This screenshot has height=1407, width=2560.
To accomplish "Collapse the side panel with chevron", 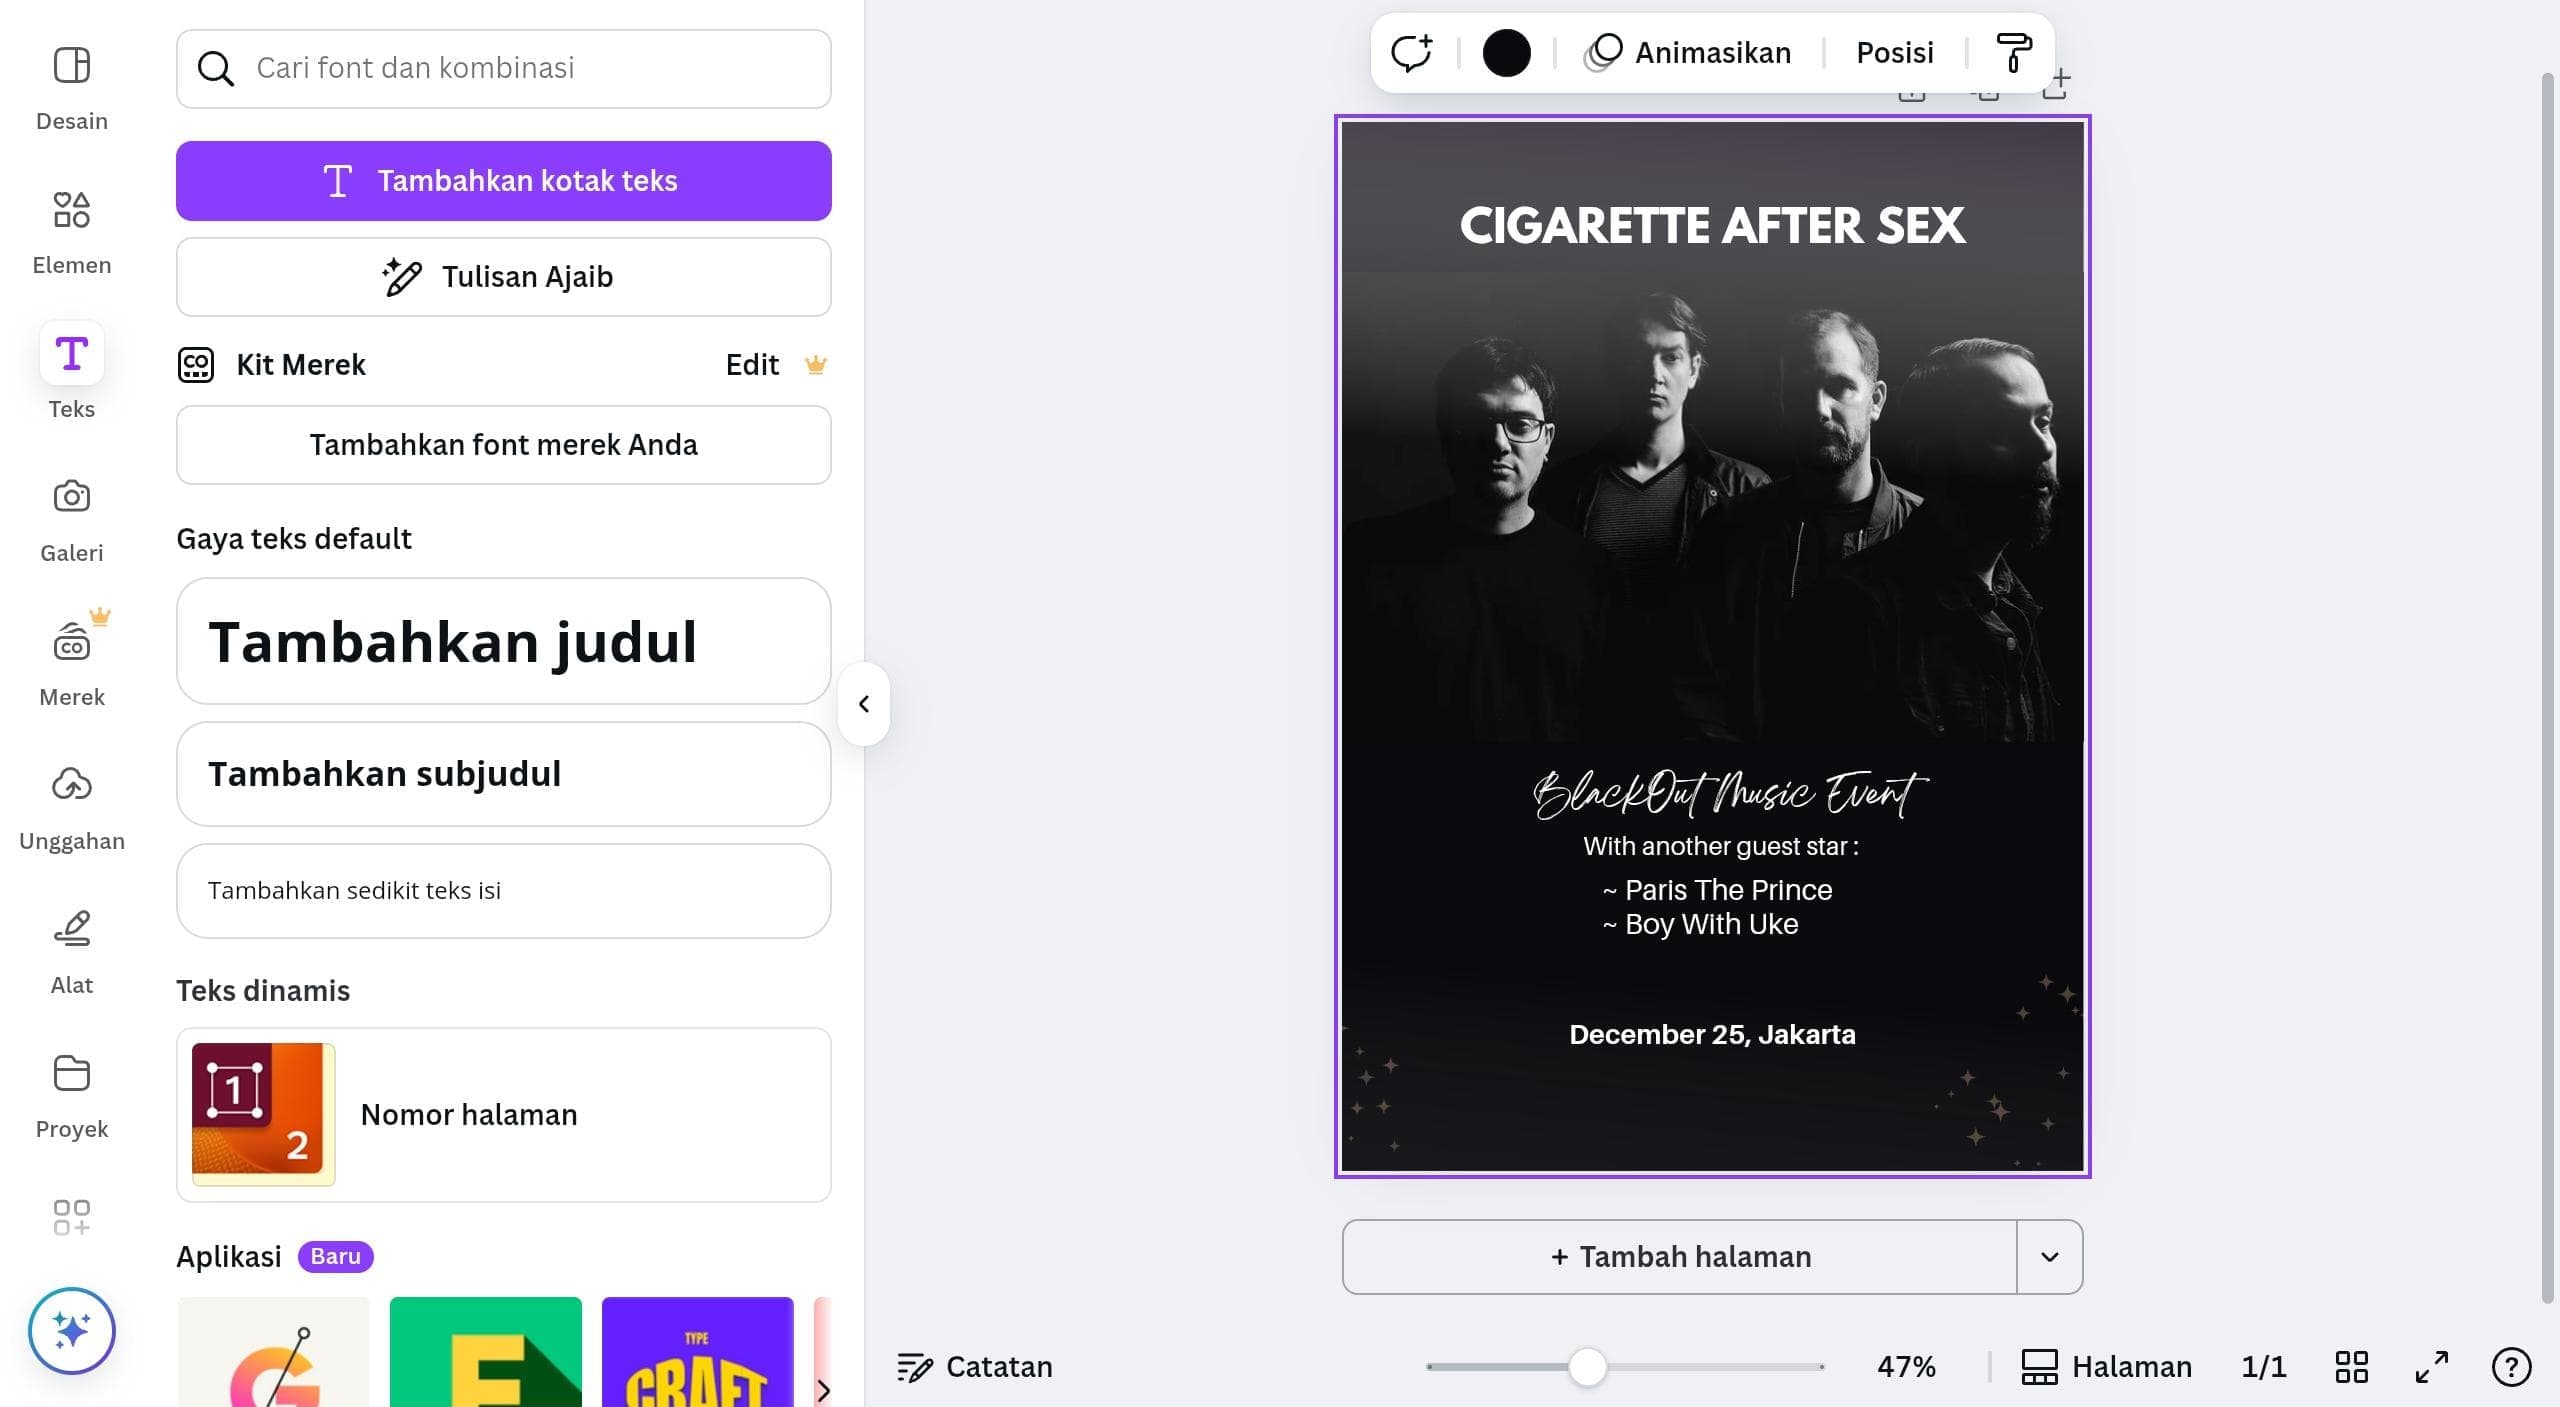I will point(864,704).
